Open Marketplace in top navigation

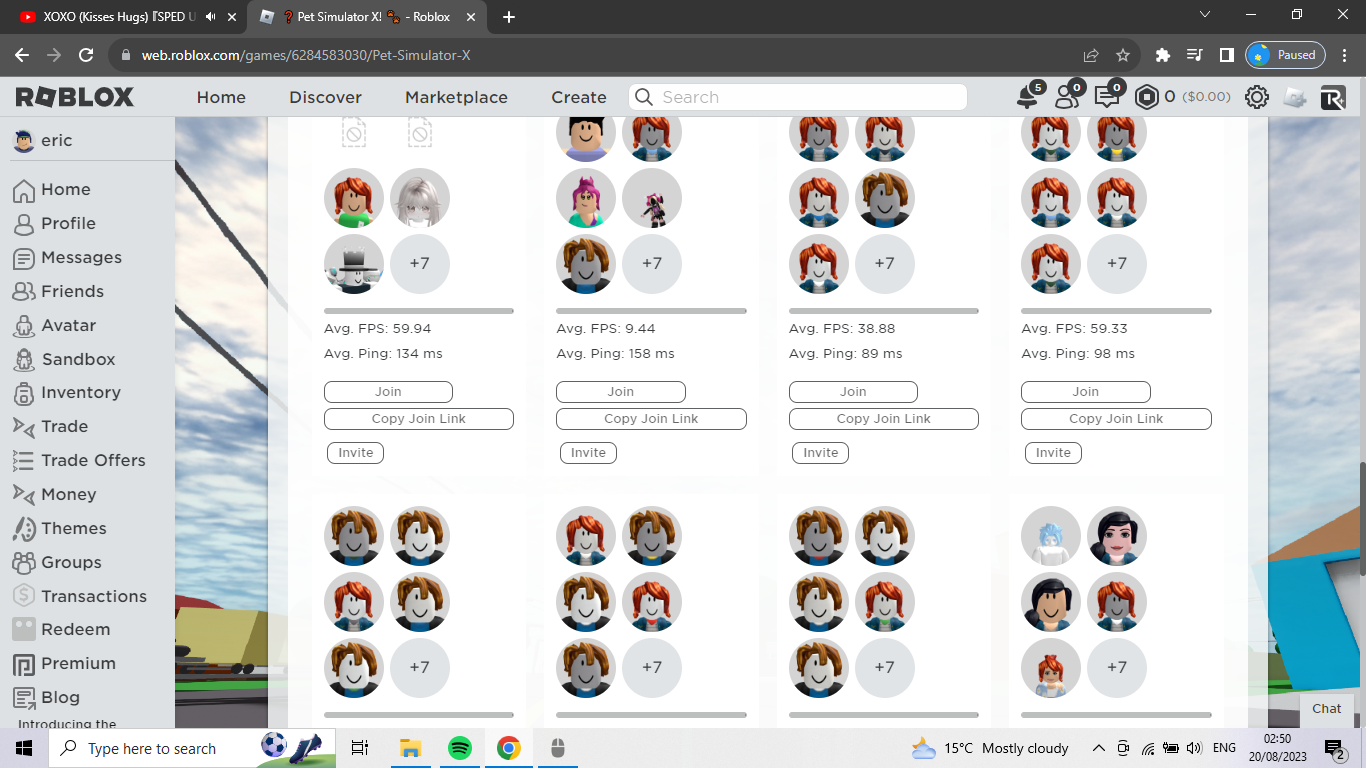[456, 97]
